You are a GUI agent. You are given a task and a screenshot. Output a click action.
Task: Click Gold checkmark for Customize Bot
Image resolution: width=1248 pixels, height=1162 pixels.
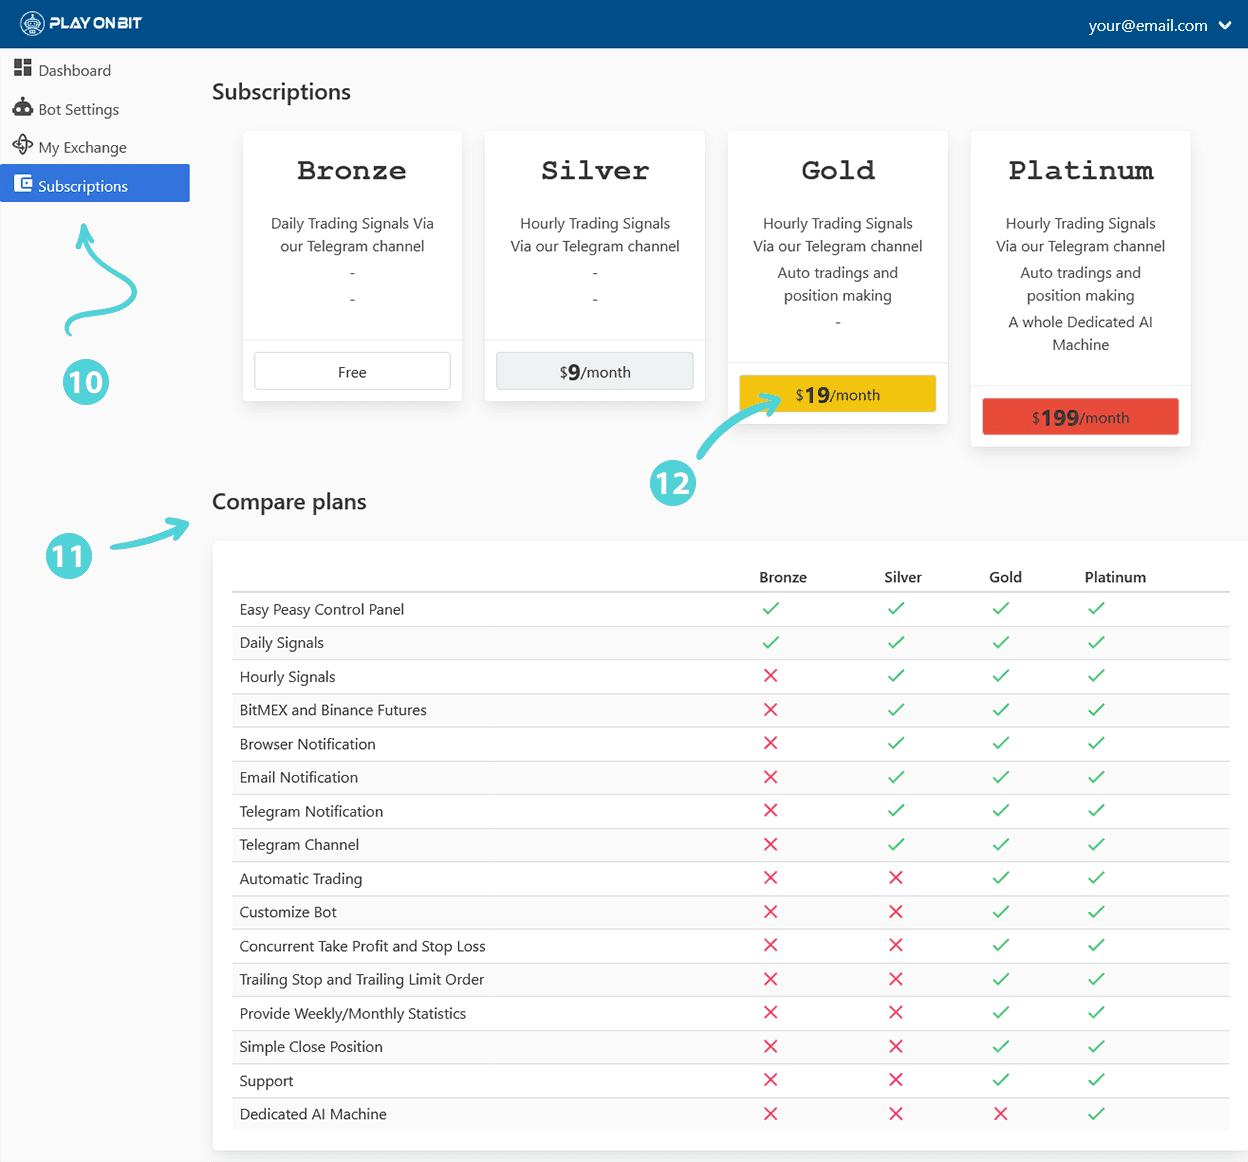(1001, 911)
